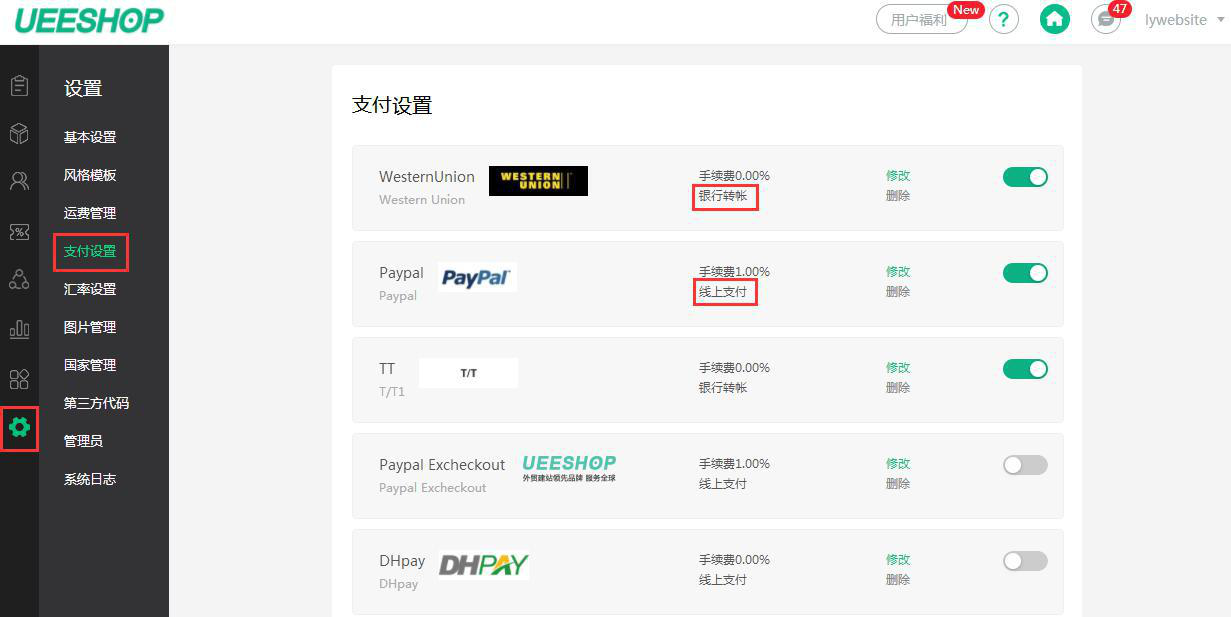Click 修改 for WesternUnion
This screenshot has height=617, width=1231.
click(x=898, y=176)
